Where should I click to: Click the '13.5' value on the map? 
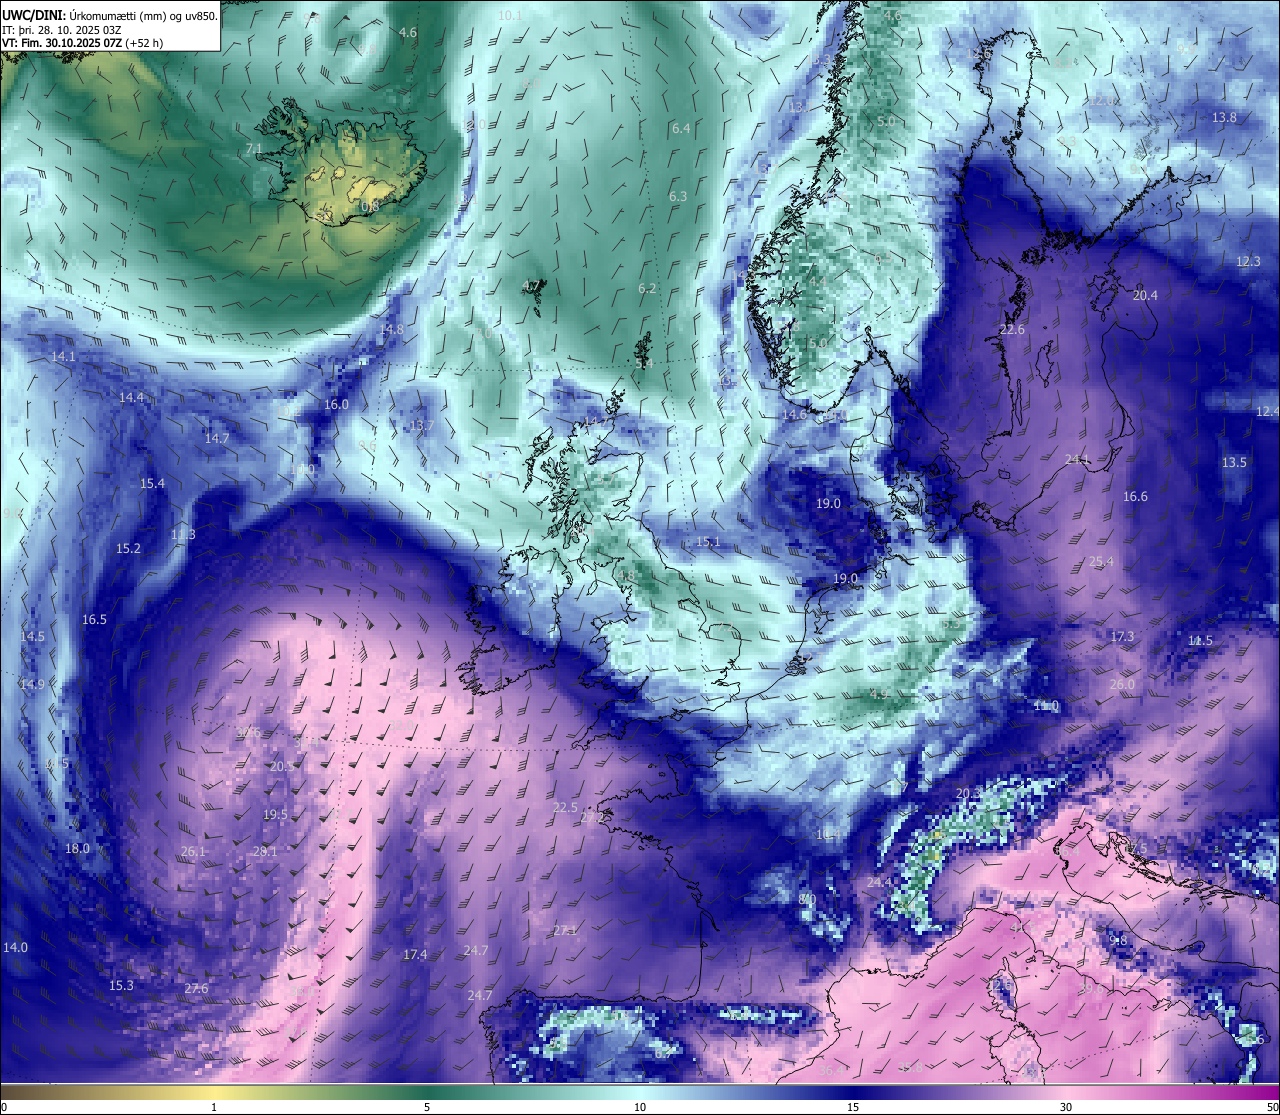coord(1234,462)
